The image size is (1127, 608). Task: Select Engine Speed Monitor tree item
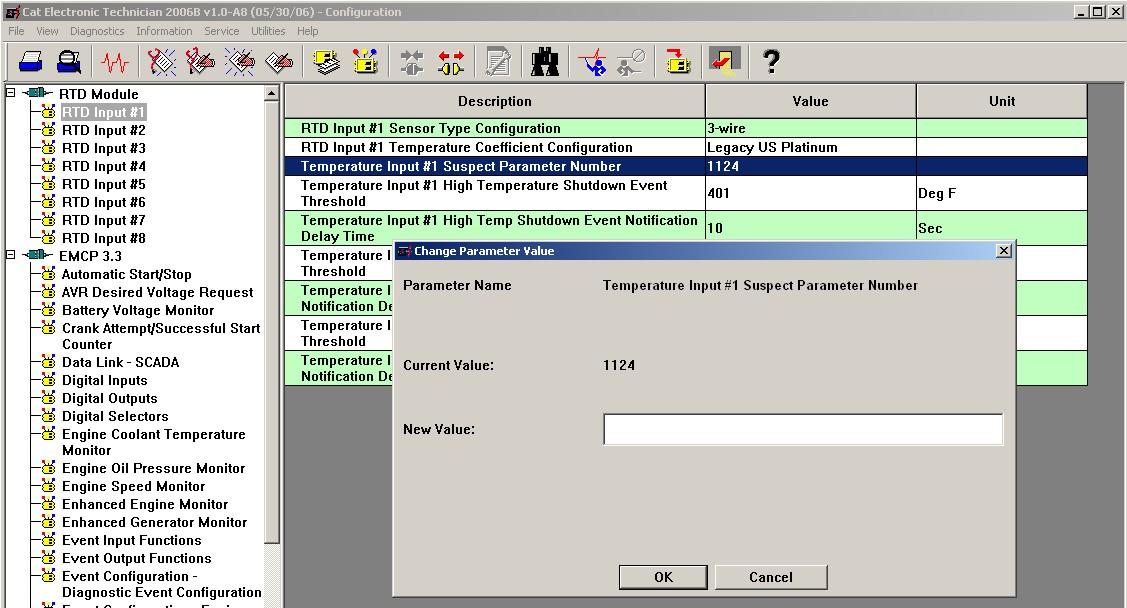[133, 486]
